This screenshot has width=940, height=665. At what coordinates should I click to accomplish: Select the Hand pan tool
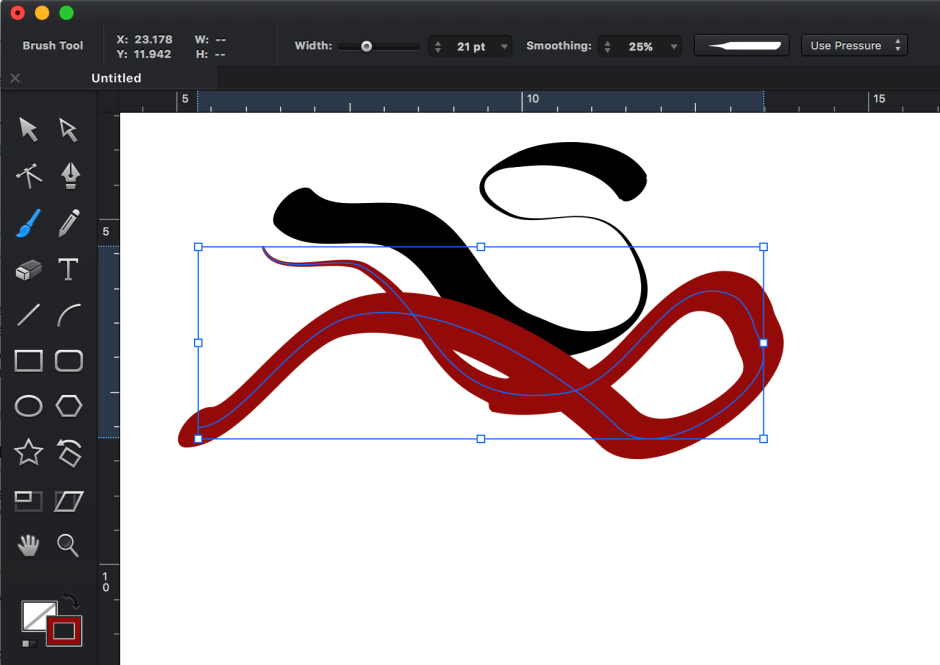pyautogui.click(x=28, y=545)
